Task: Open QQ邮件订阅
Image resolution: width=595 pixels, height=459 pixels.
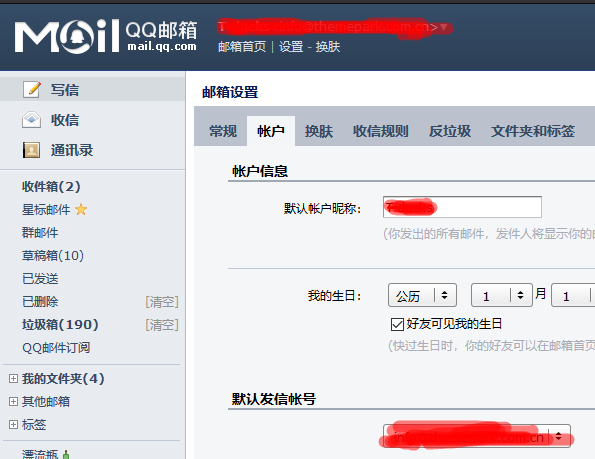Action: pyautogui.click(x=56, y=348)
